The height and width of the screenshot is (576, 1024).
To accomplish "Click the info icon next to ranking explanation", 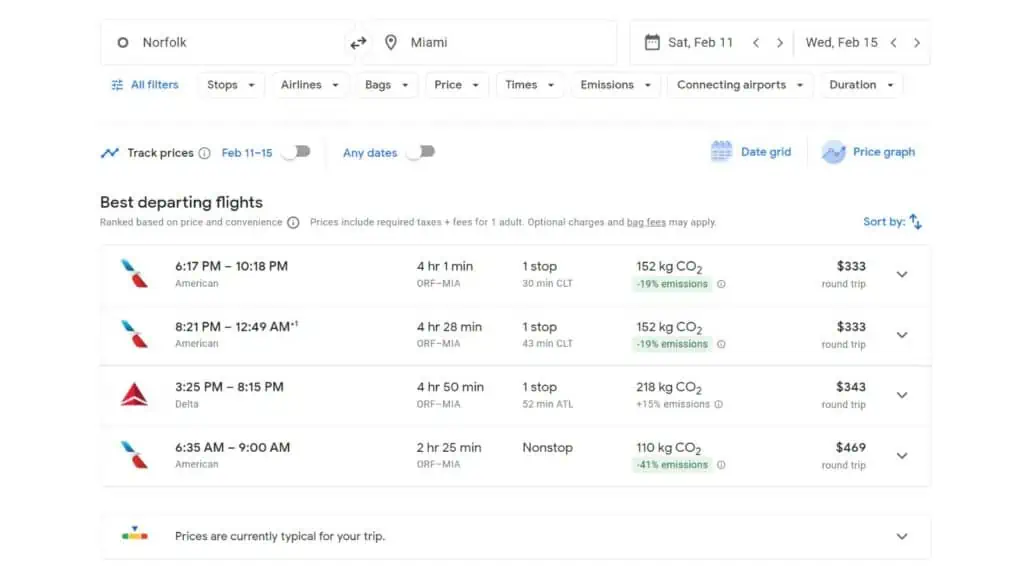I will pos(292,223).
